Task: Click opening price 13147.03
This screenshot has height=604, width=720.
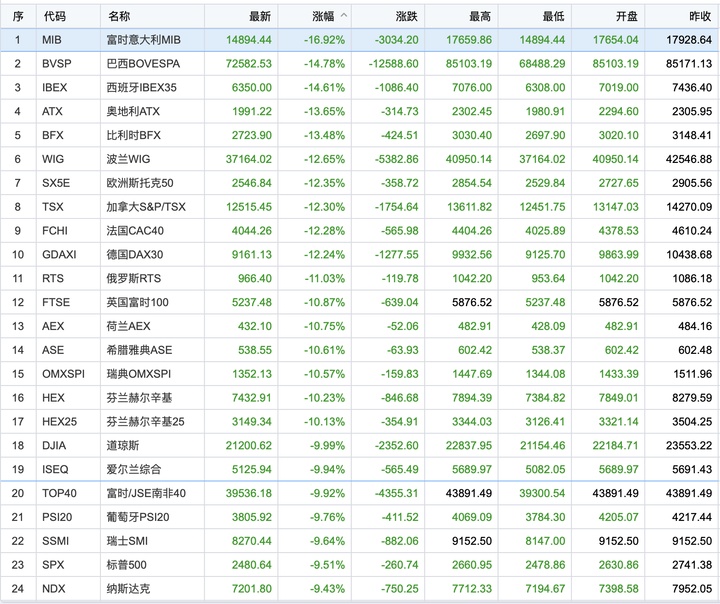Action: (615, 207)
